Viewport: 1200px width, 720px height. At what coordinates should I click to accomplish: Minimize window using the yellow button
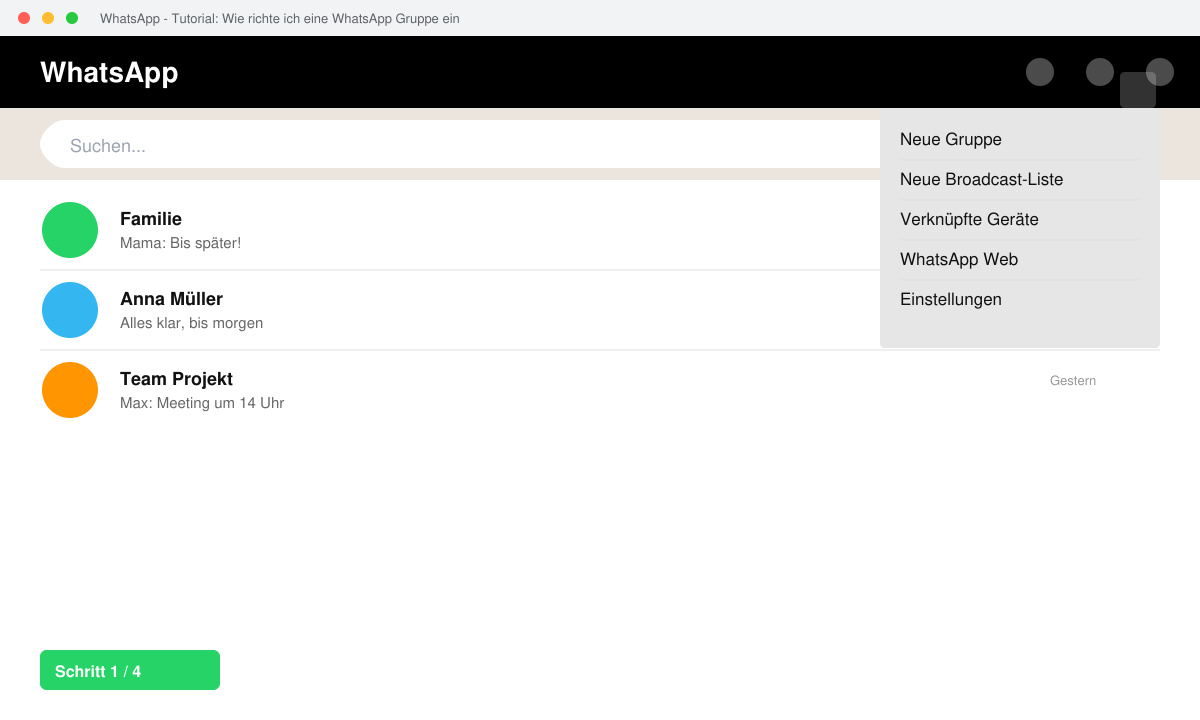[x=48, y=18]
